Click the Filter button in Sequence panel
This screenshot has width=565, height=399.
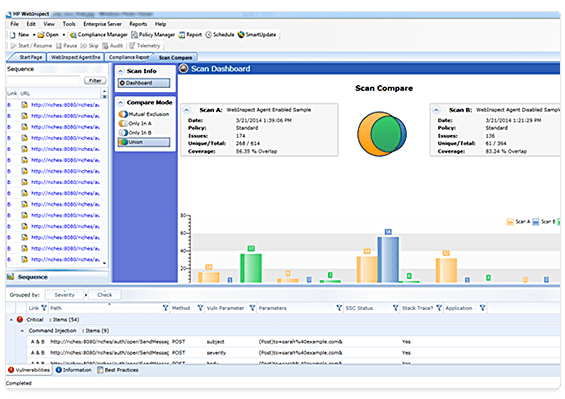point(95,81)
